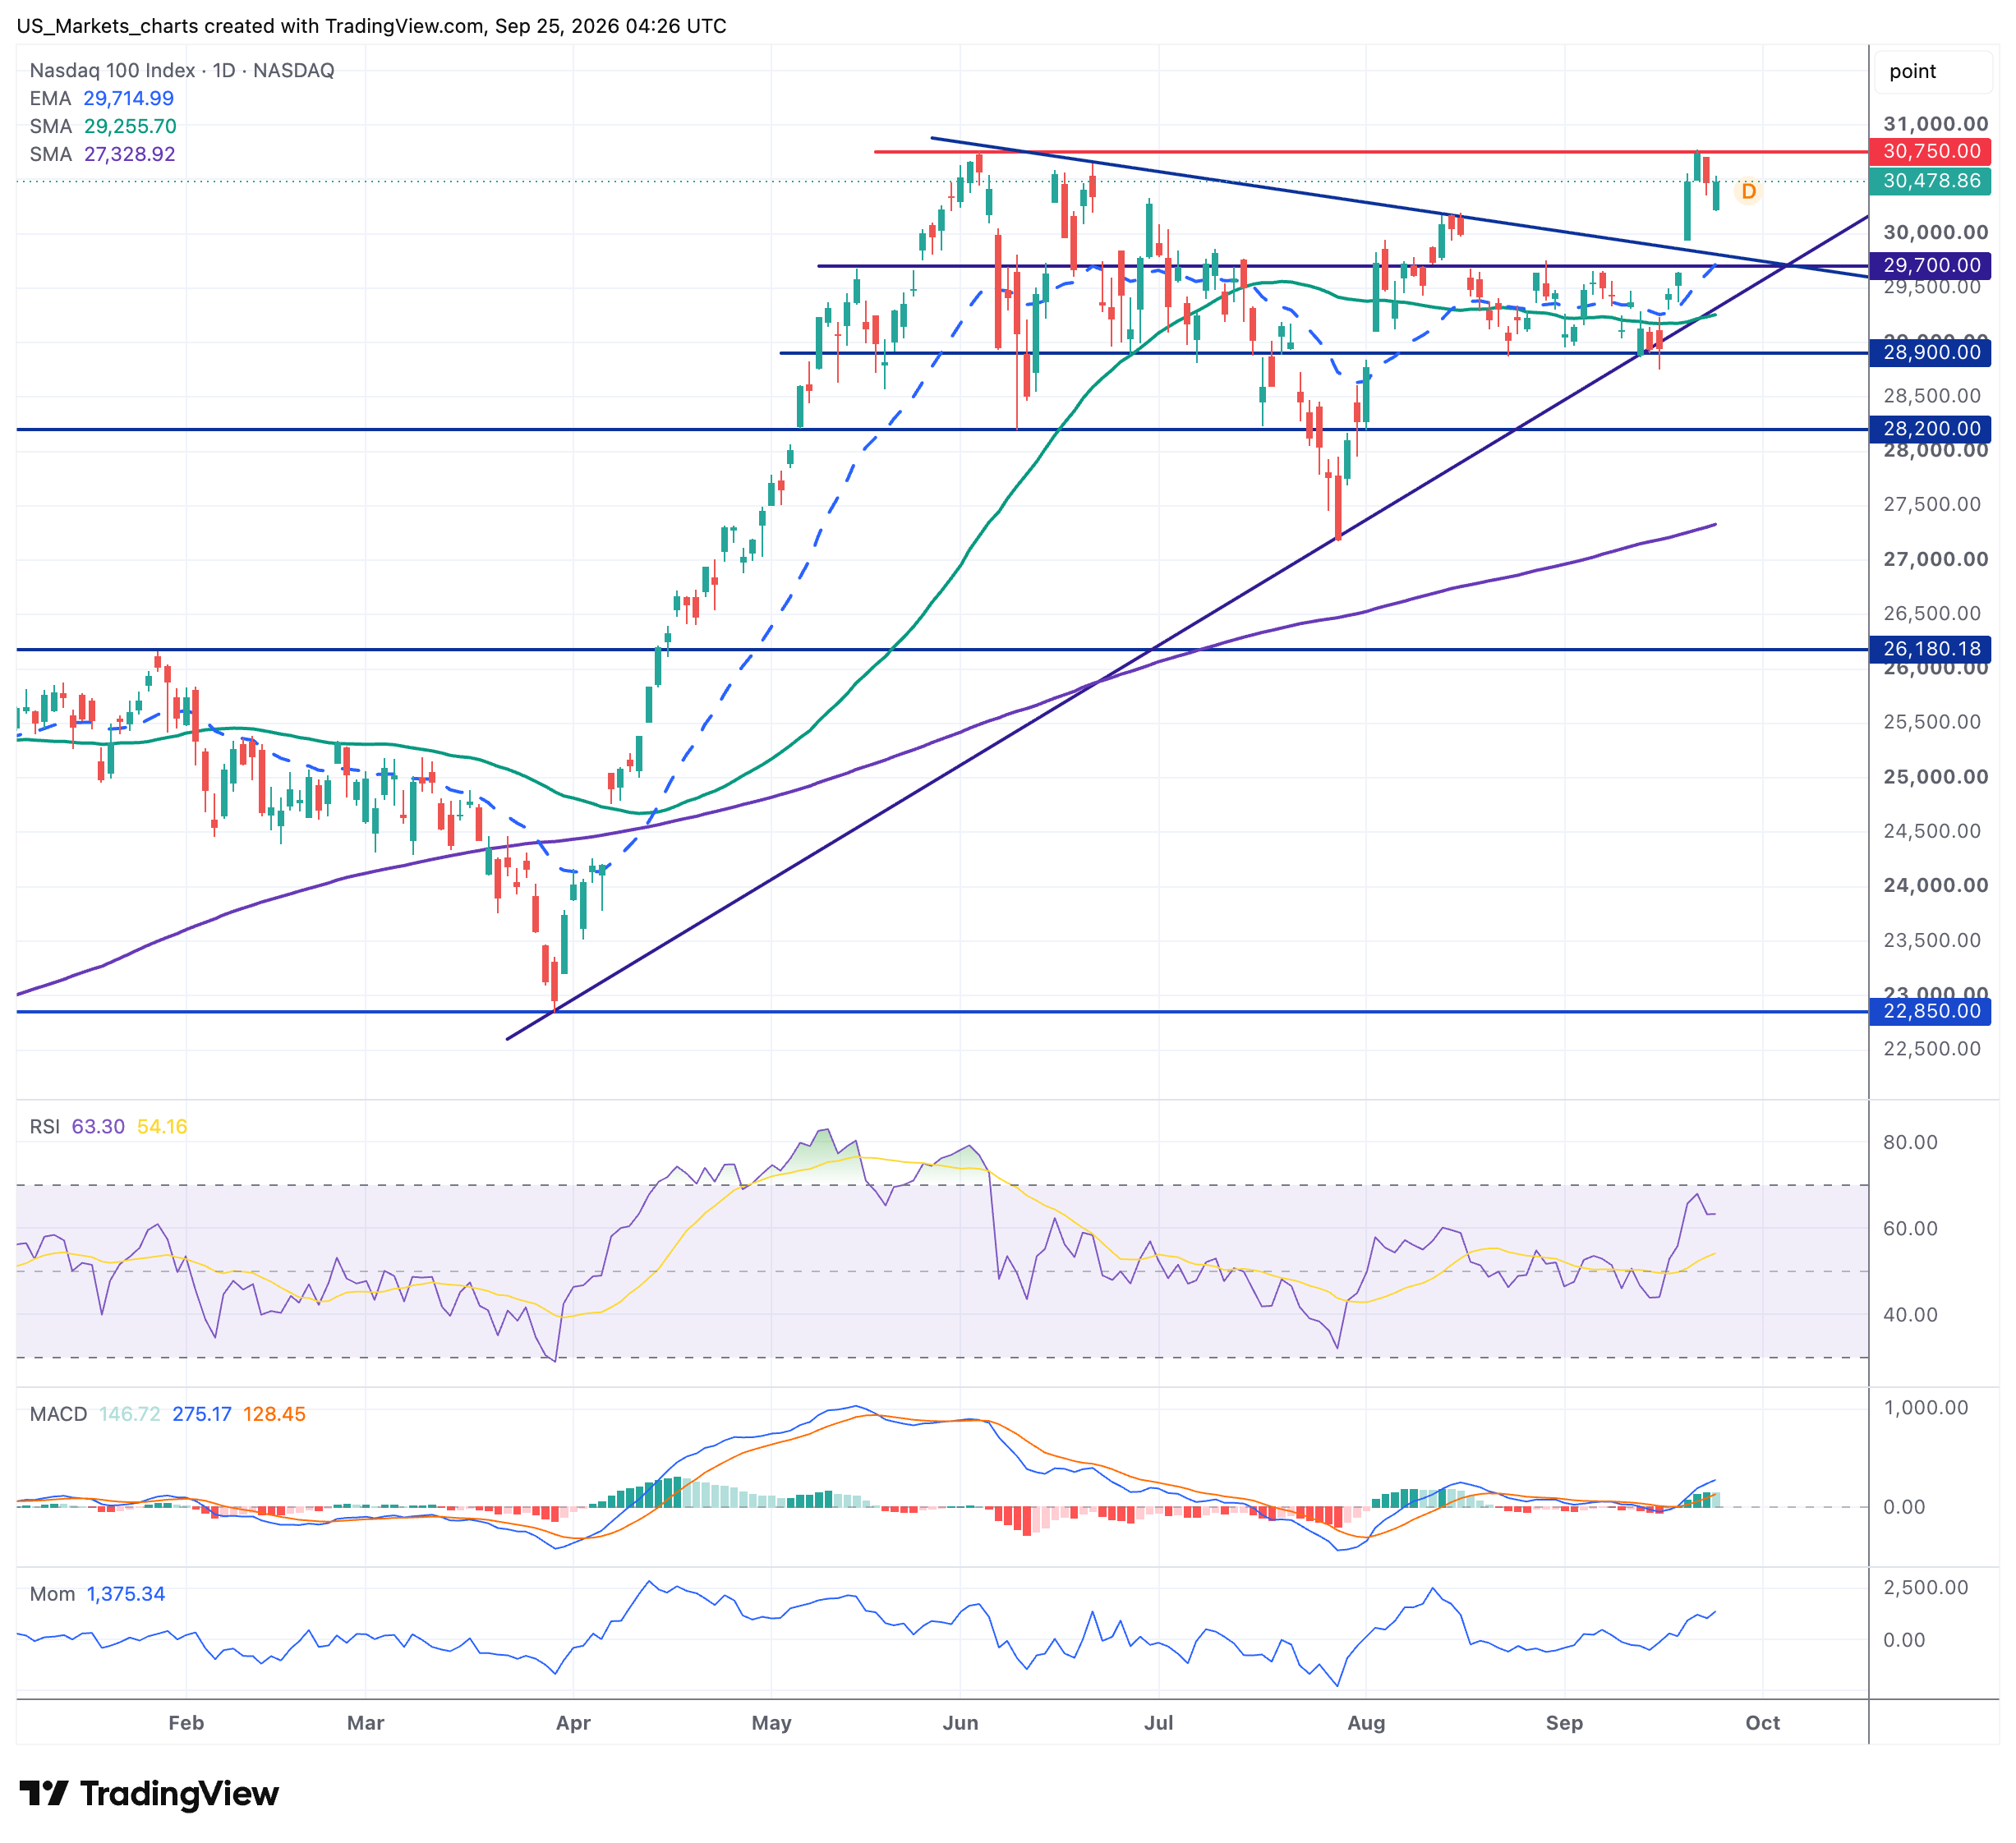
Task: Click the orange D dividend marker
Action: pos(1748,191)
